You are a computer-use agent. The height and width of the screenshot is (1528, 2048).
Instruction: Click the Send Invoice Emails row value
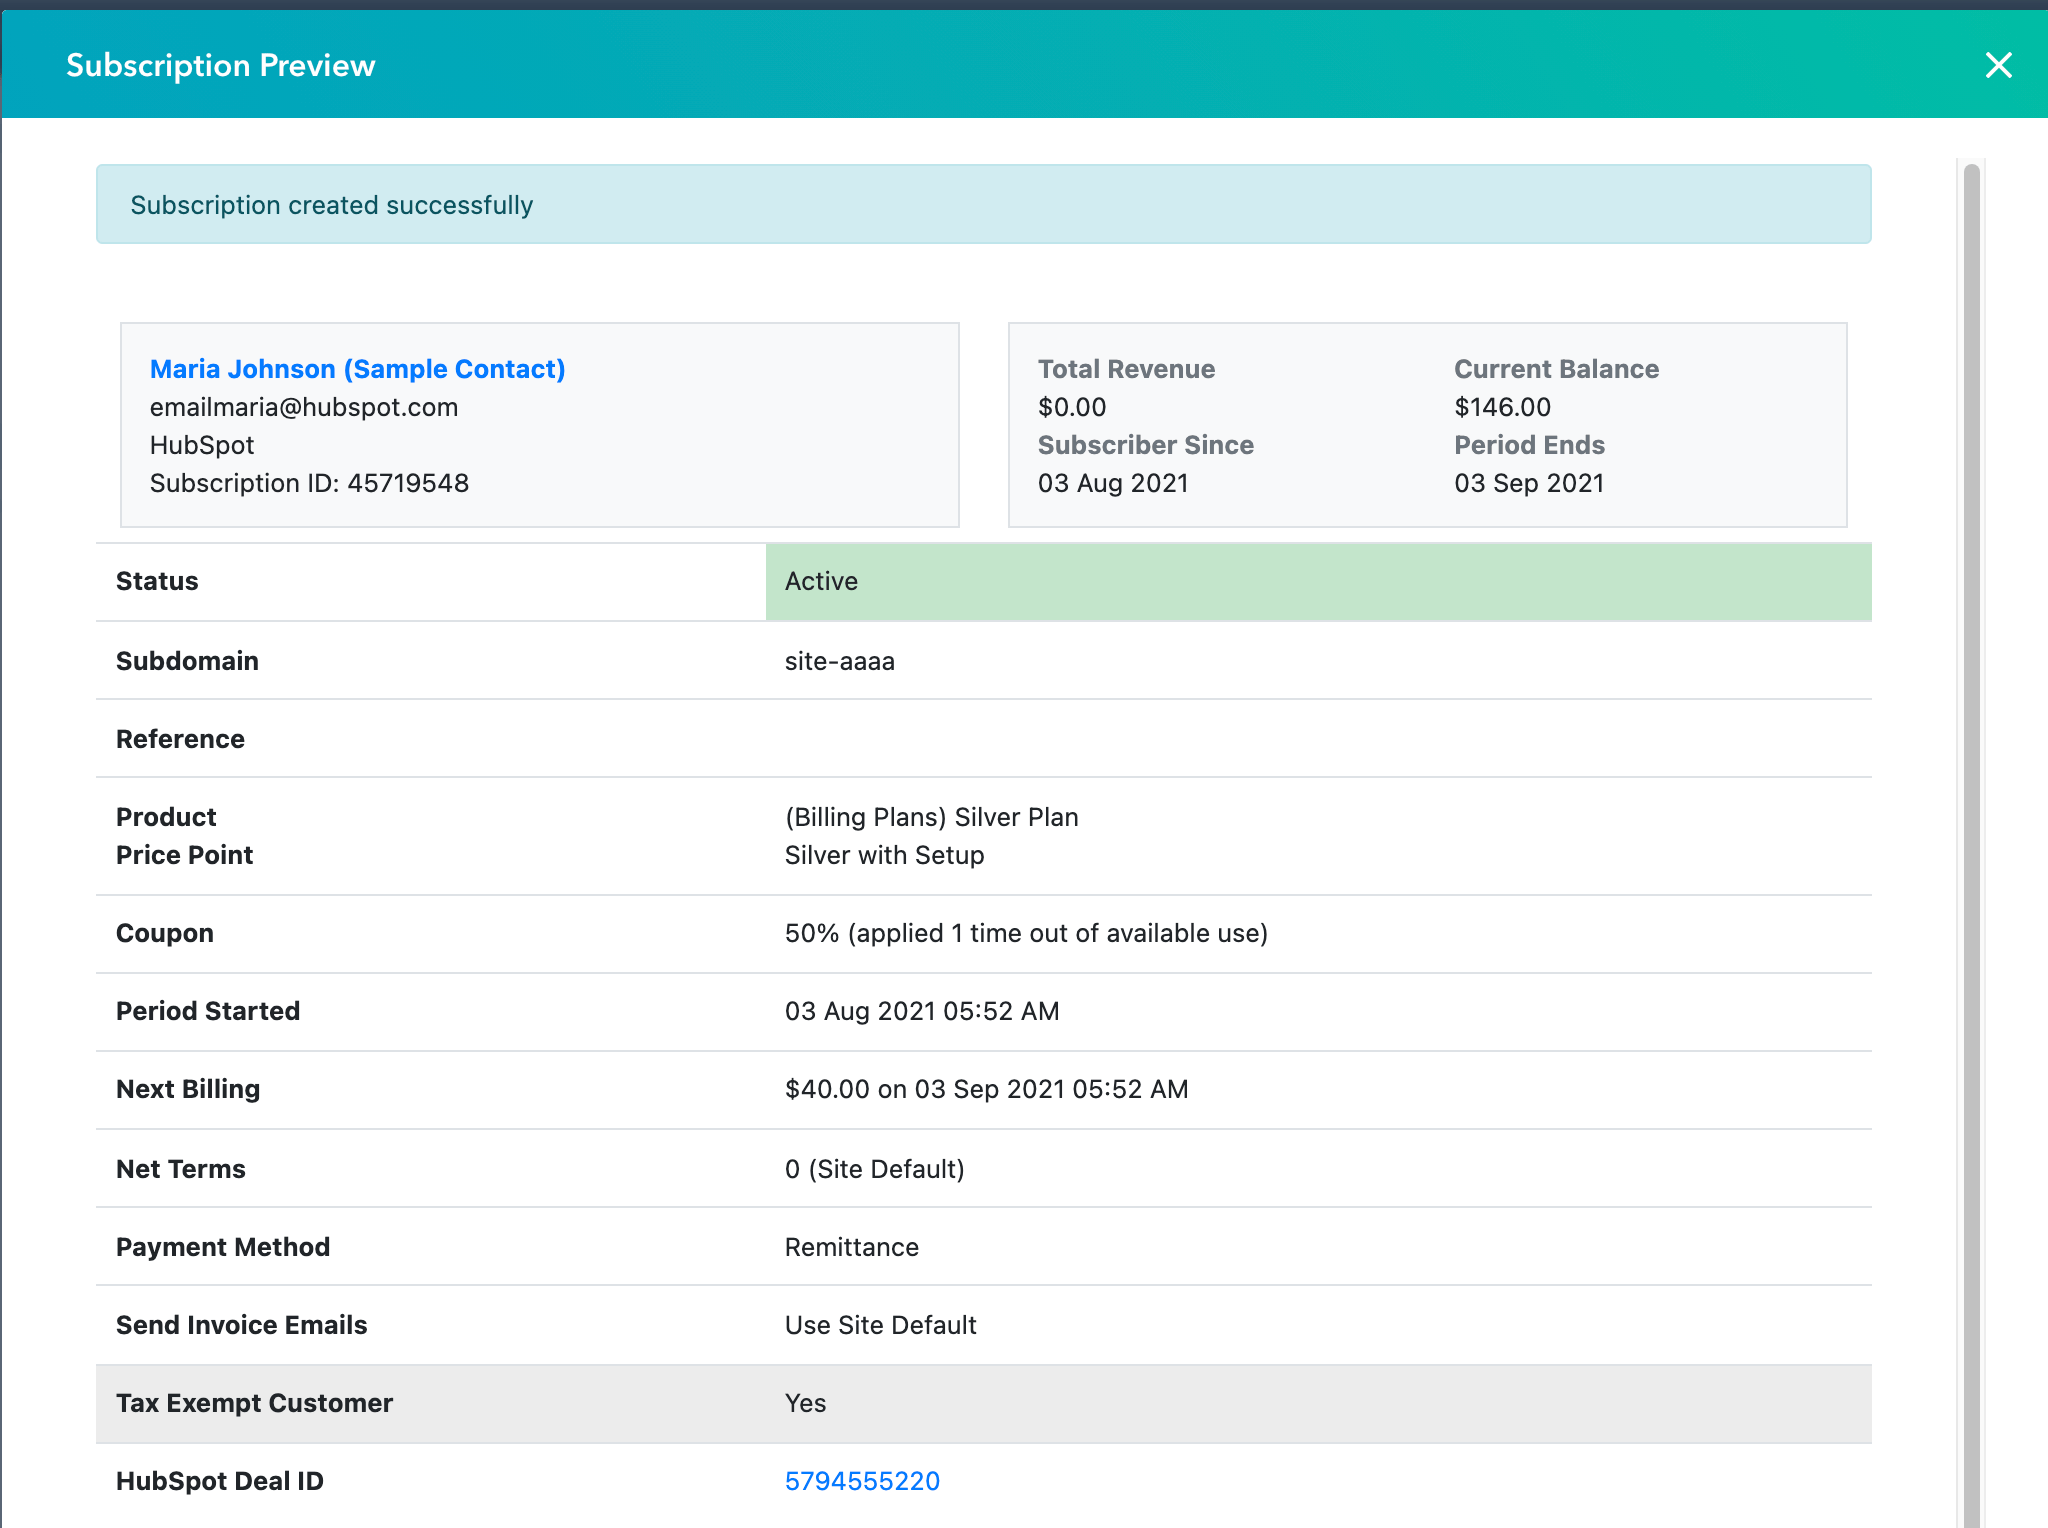(880, 1326)
